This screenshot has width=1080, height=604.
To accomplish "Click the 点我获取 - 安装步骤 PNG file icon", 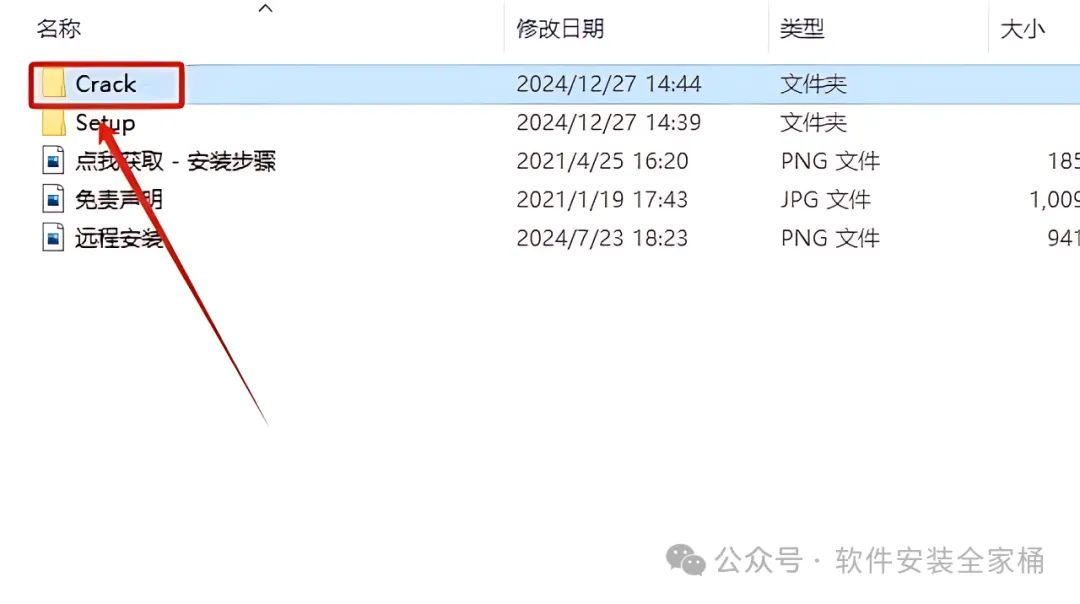I will 53,161.
